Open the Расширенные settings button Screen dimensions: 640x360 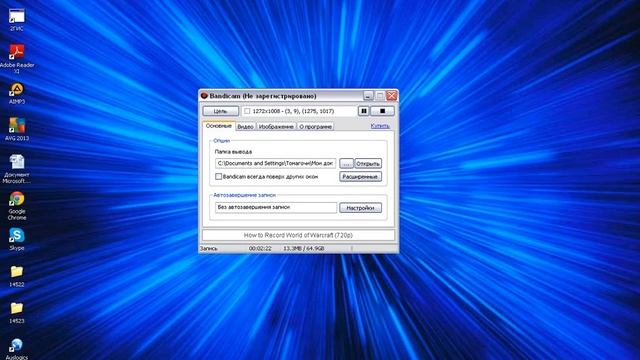click(x=360, y=176)
